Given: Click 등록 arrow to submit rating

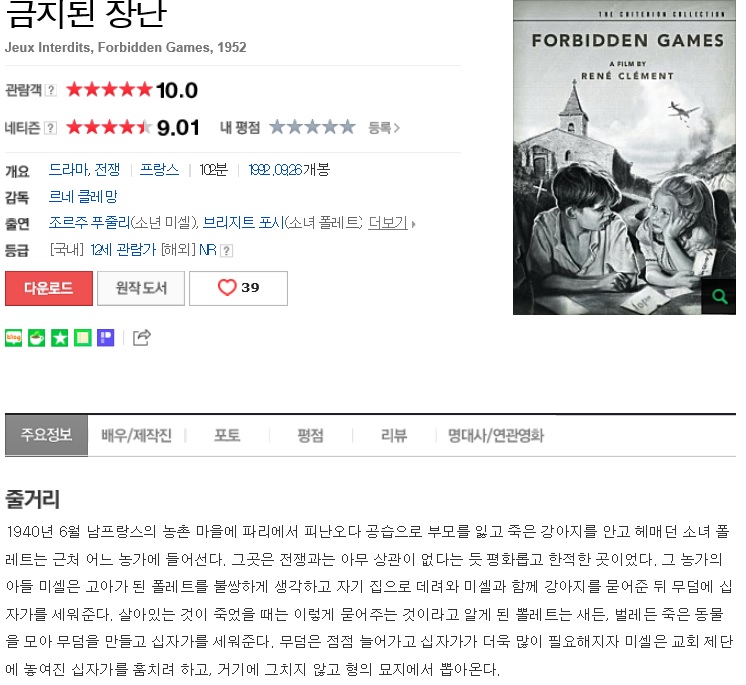Looking at the screenshot, I should pos(384,127).
